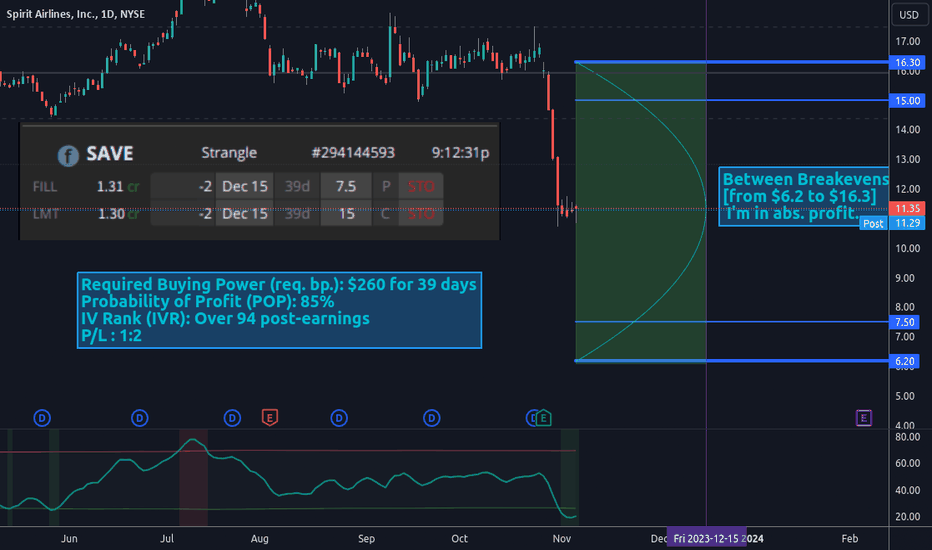Click 39d in the FILL row
Image resolution: width=932 pixels, height=550 pixels.
297,187
